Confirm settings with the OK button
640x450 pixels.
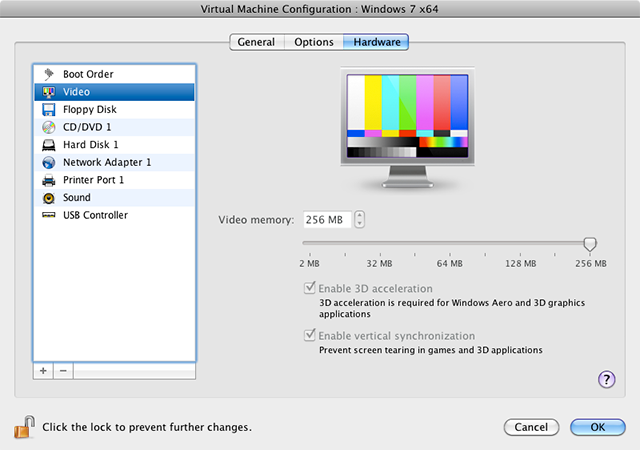[x=598, y=427]
